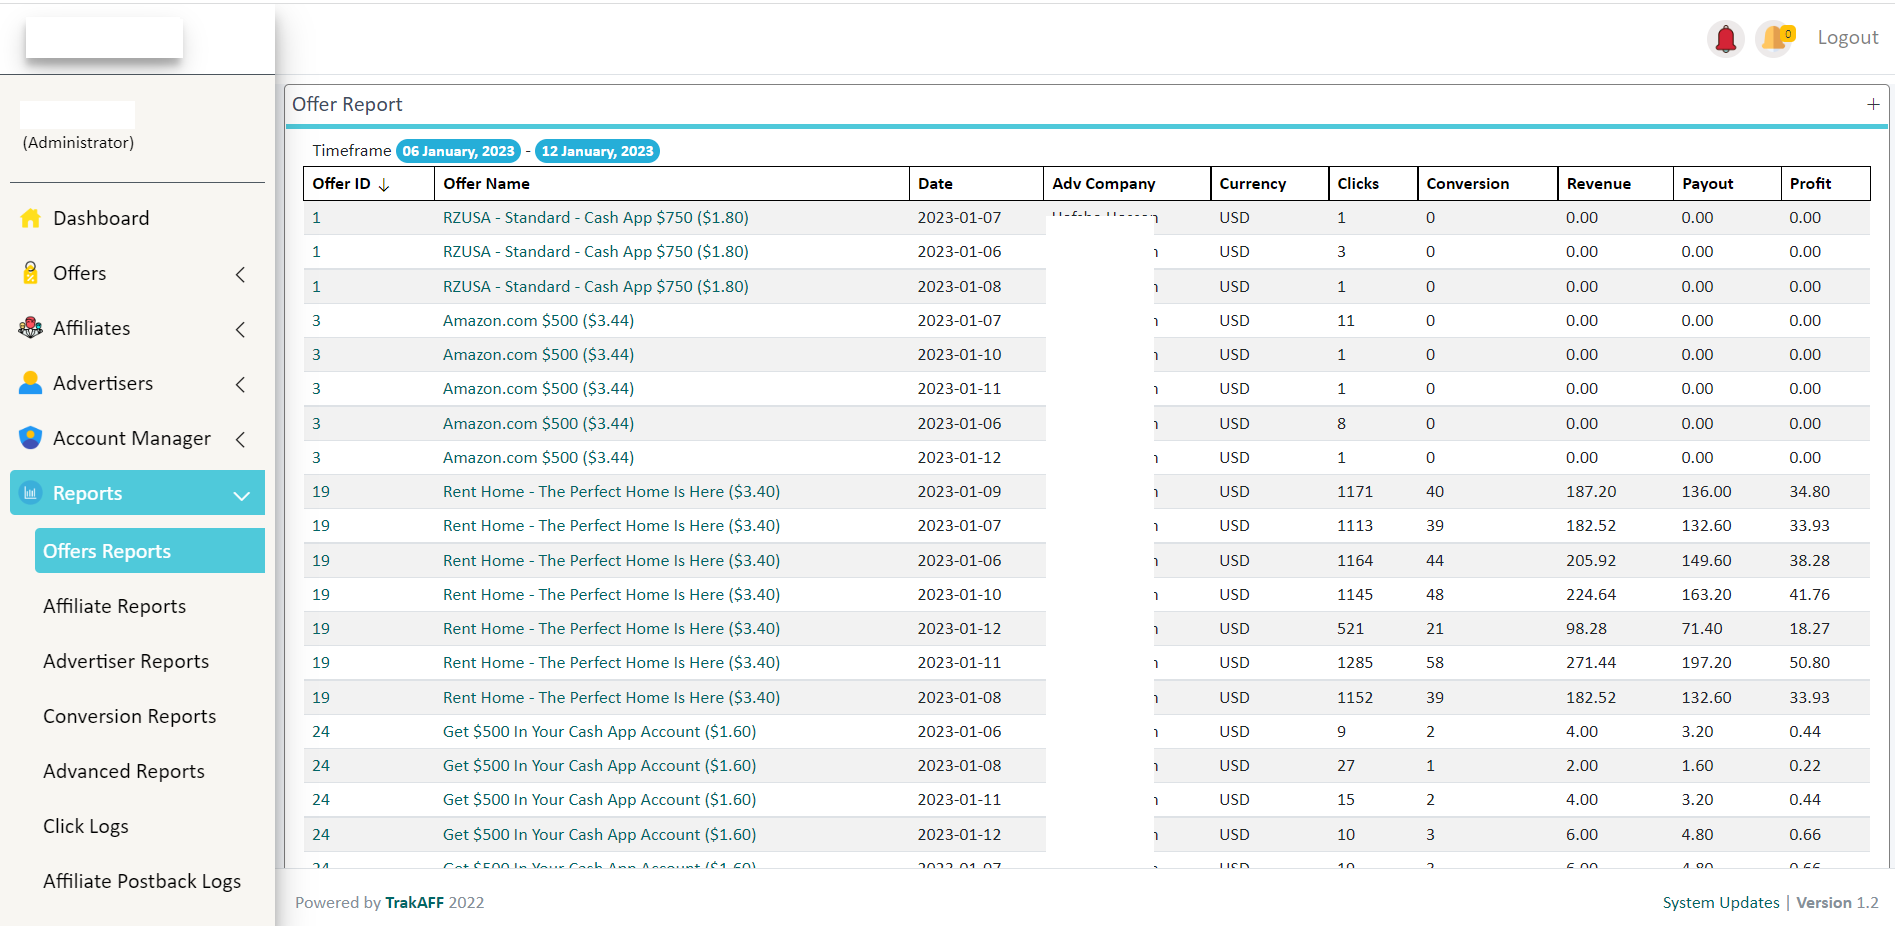The width and height of the screenshot is (1895, 926).
Task: Expand the Offers sidebar section
Action: click(x=240, y=273)
